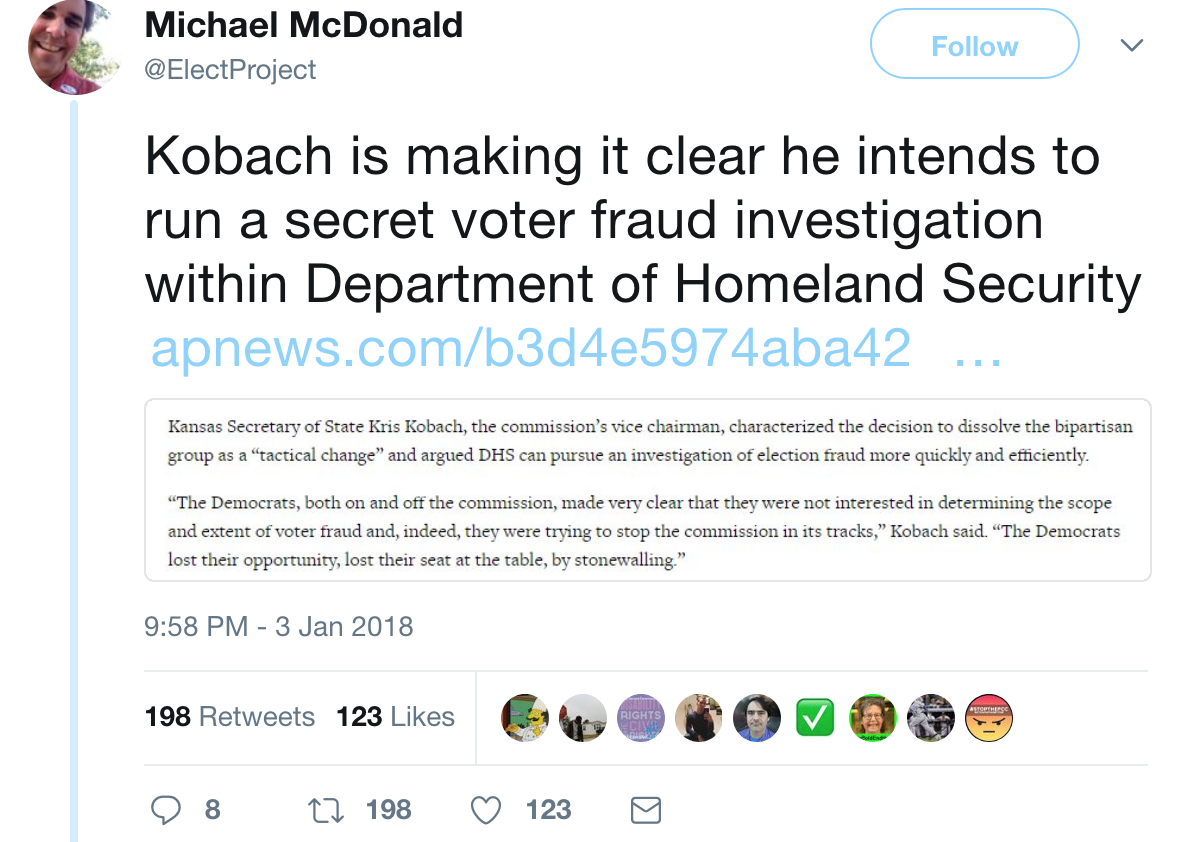Viewport: 1202px width, 842px height.
Task: View the list of 123 Likes
Action: (x=396, y=717)
